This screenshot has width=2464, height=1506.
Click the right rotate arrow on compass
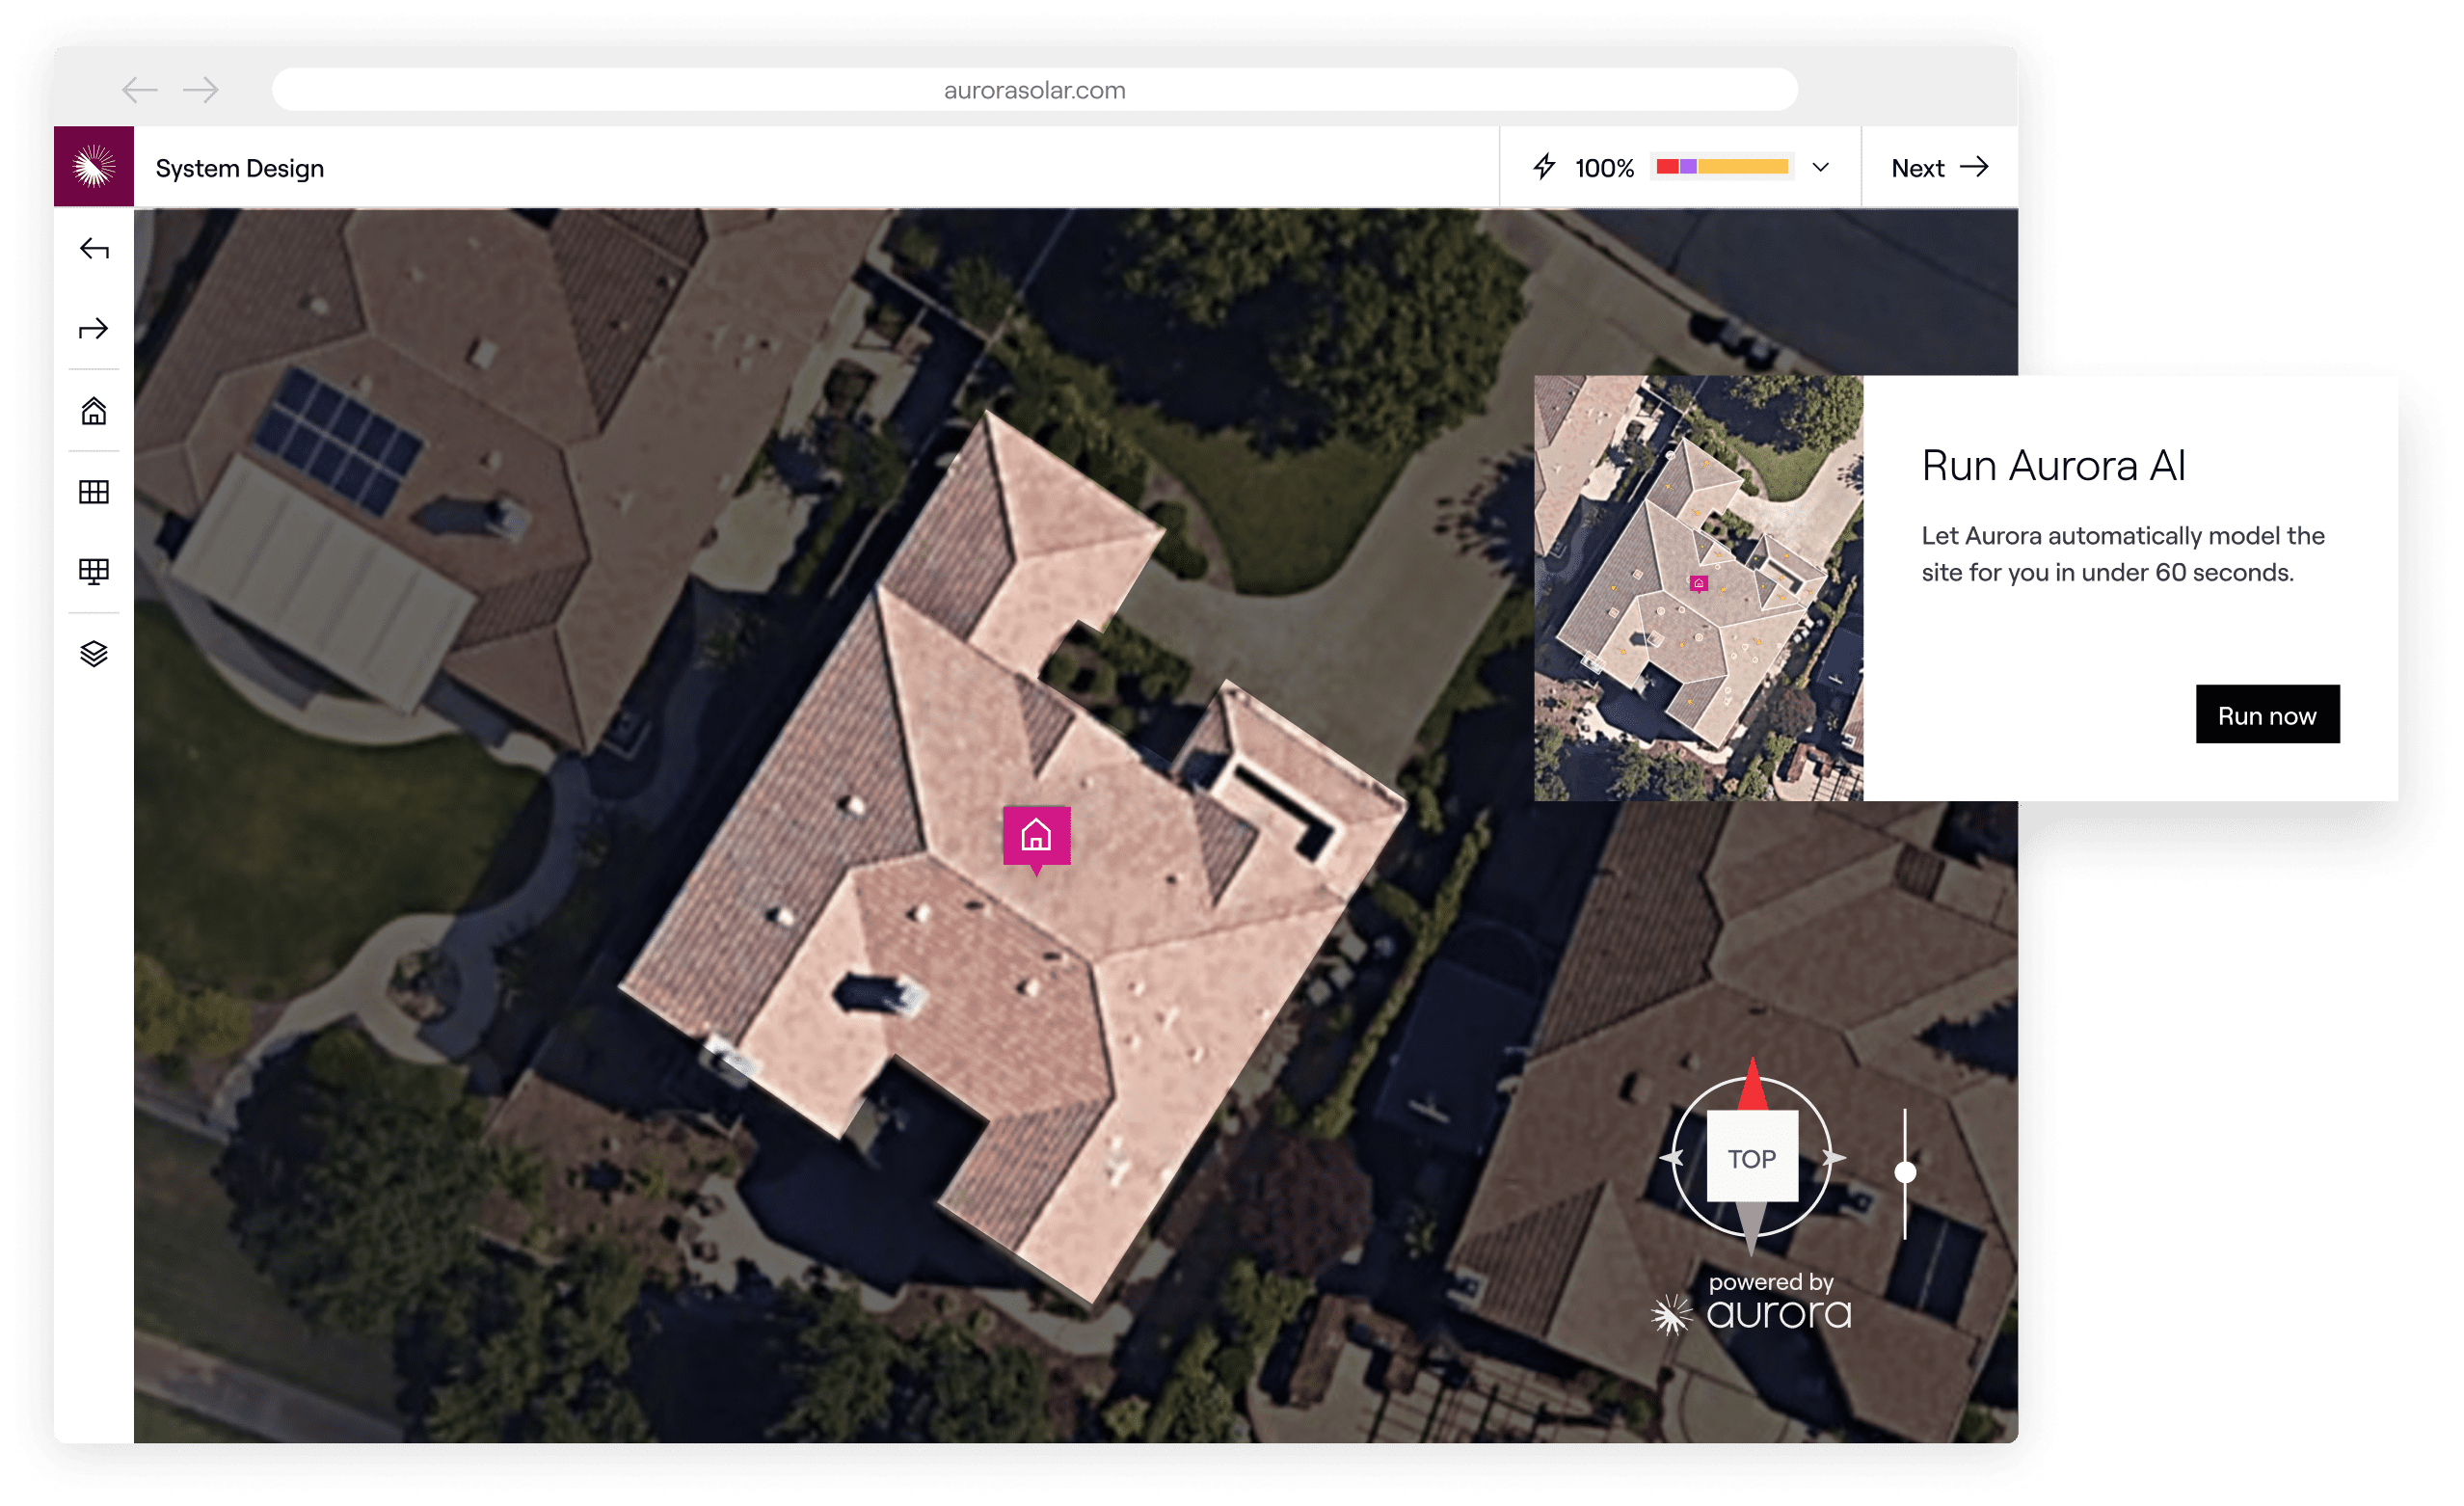tap(1834, 1159)
